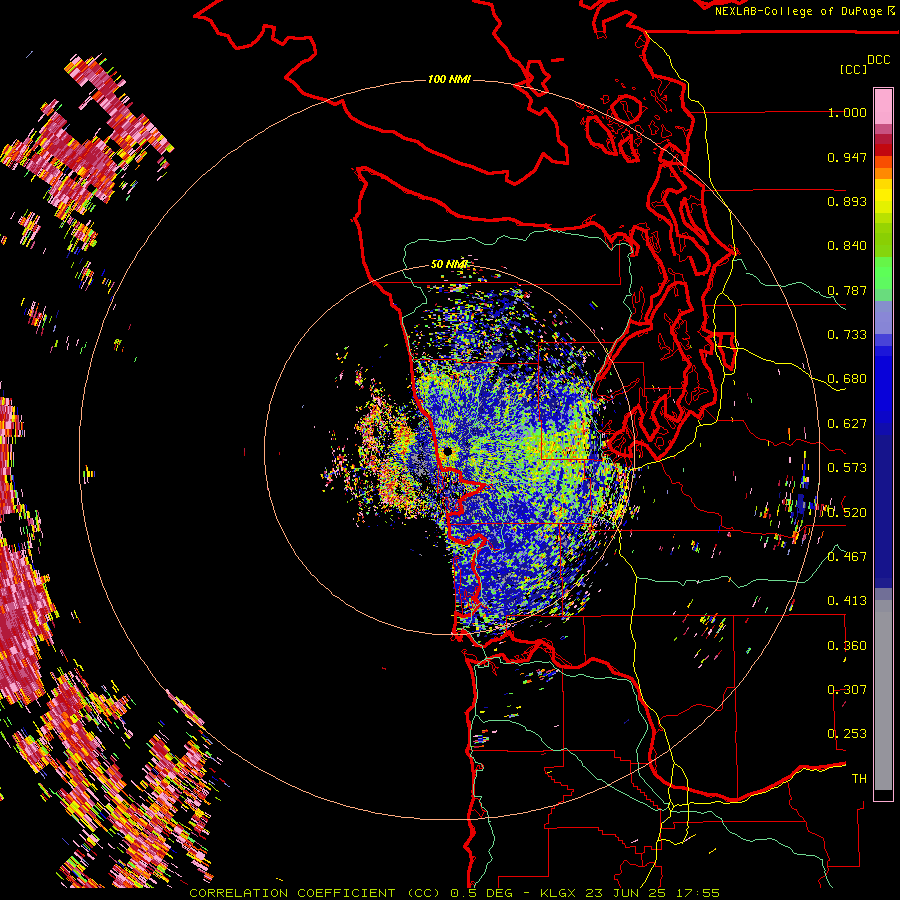The width and height of the screenshot is (900, 900).
Task: Click the 0.787 color scale value
Action: pyautogui.click(x=847, y=290)
